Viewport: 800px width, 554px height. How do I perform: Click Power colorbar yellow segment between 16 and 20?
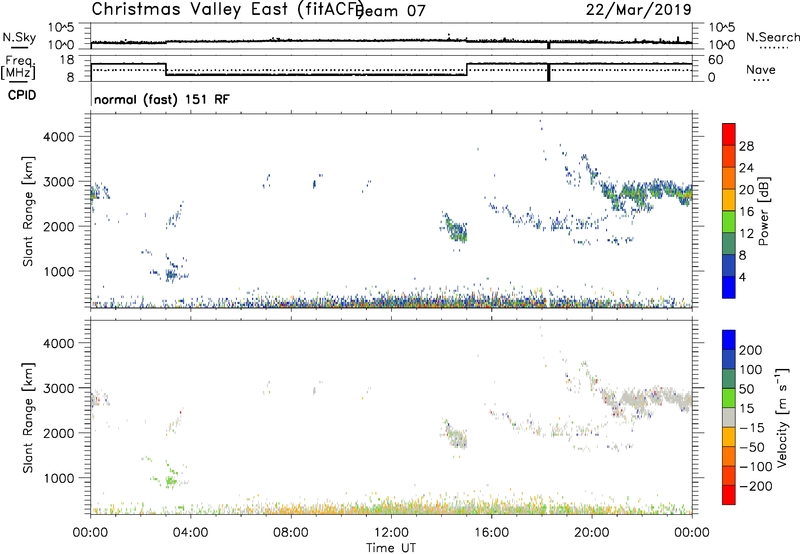(729, 200)
